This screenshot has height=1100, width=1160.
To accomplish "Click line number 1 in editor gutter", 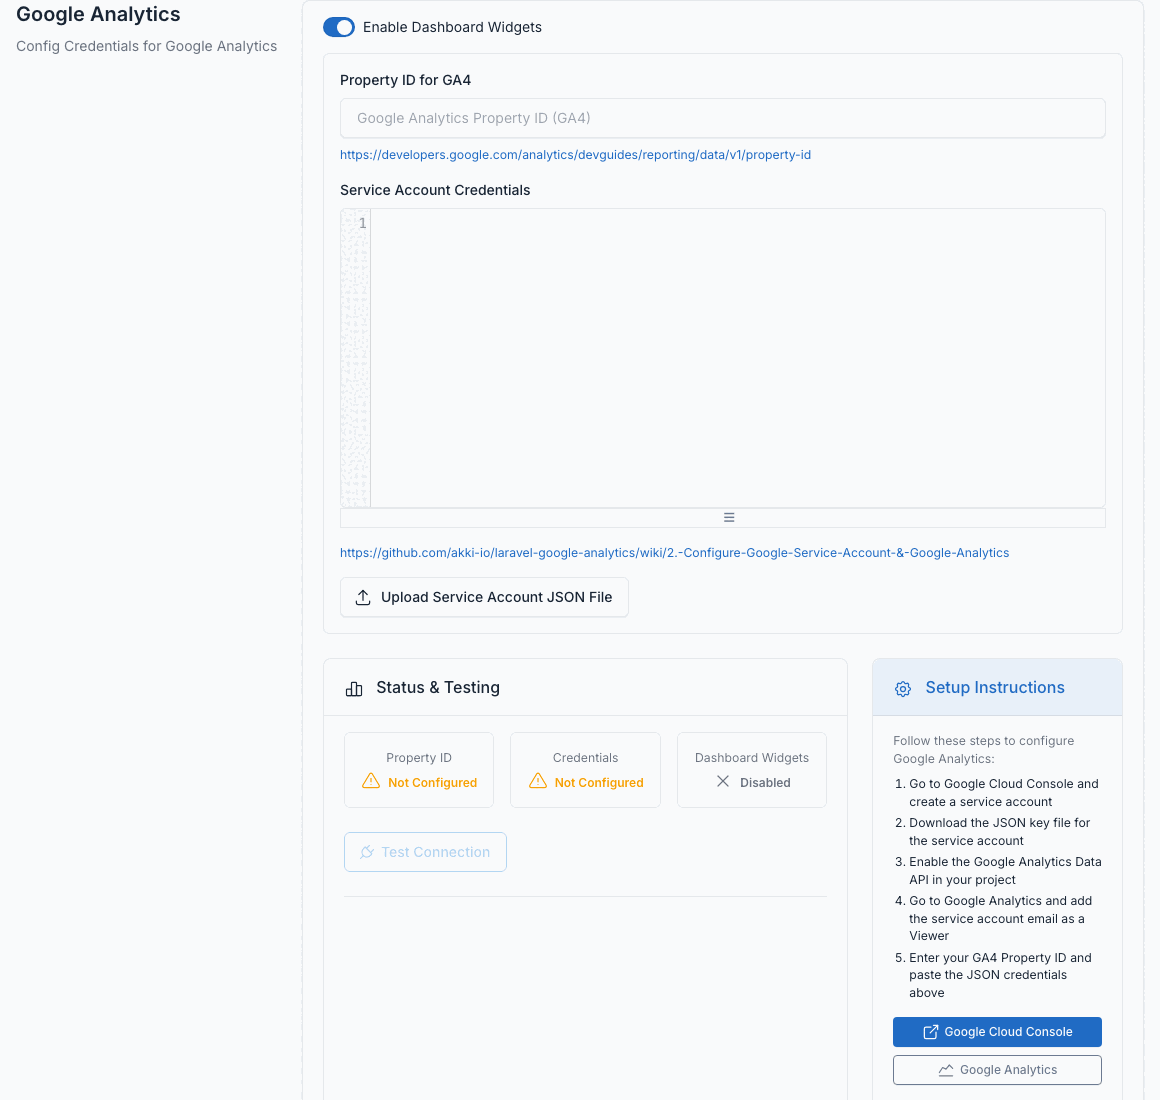I will (x=362, y=223).
